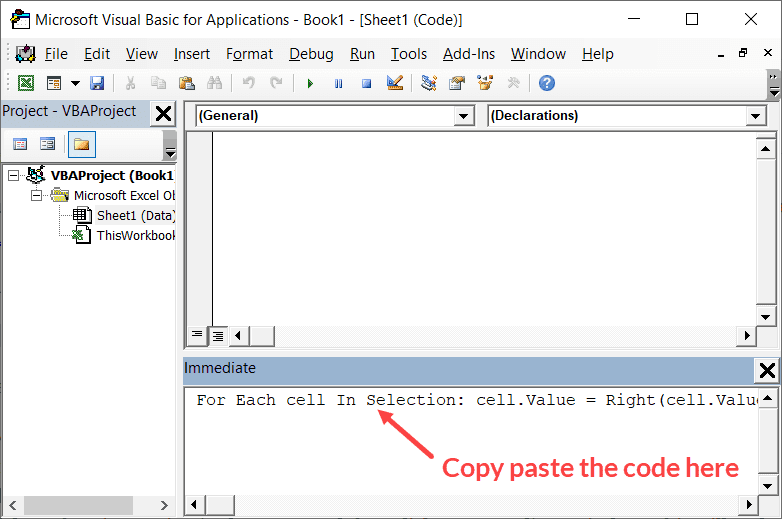Click the View Microsoft Excel icon
Image resolution: width=782 pixels, height=519 pixels.
[x=26, y=83]
